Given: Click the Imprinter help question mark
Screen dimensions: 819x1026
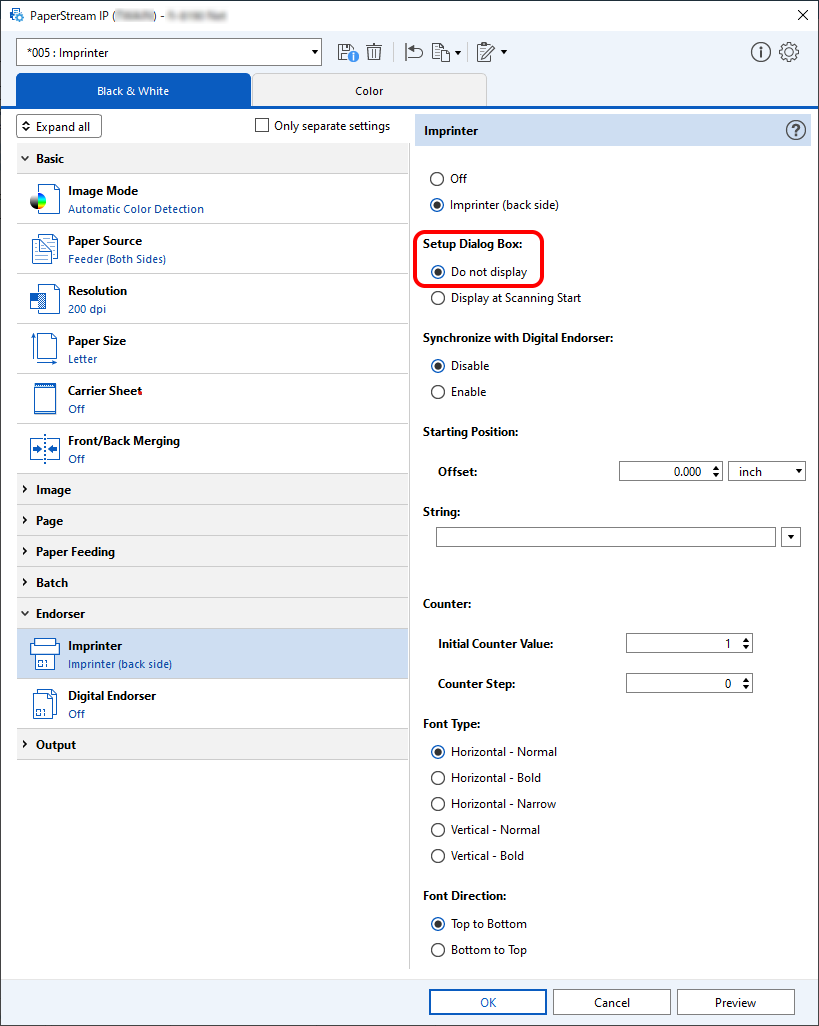Looking at the screenshot, I should [795, 130].
